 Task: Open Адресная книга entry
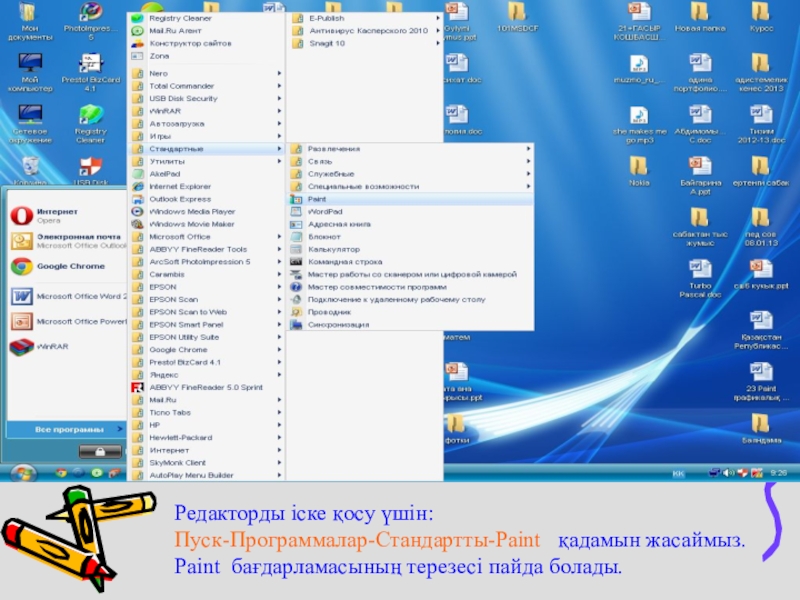(410, 224)
